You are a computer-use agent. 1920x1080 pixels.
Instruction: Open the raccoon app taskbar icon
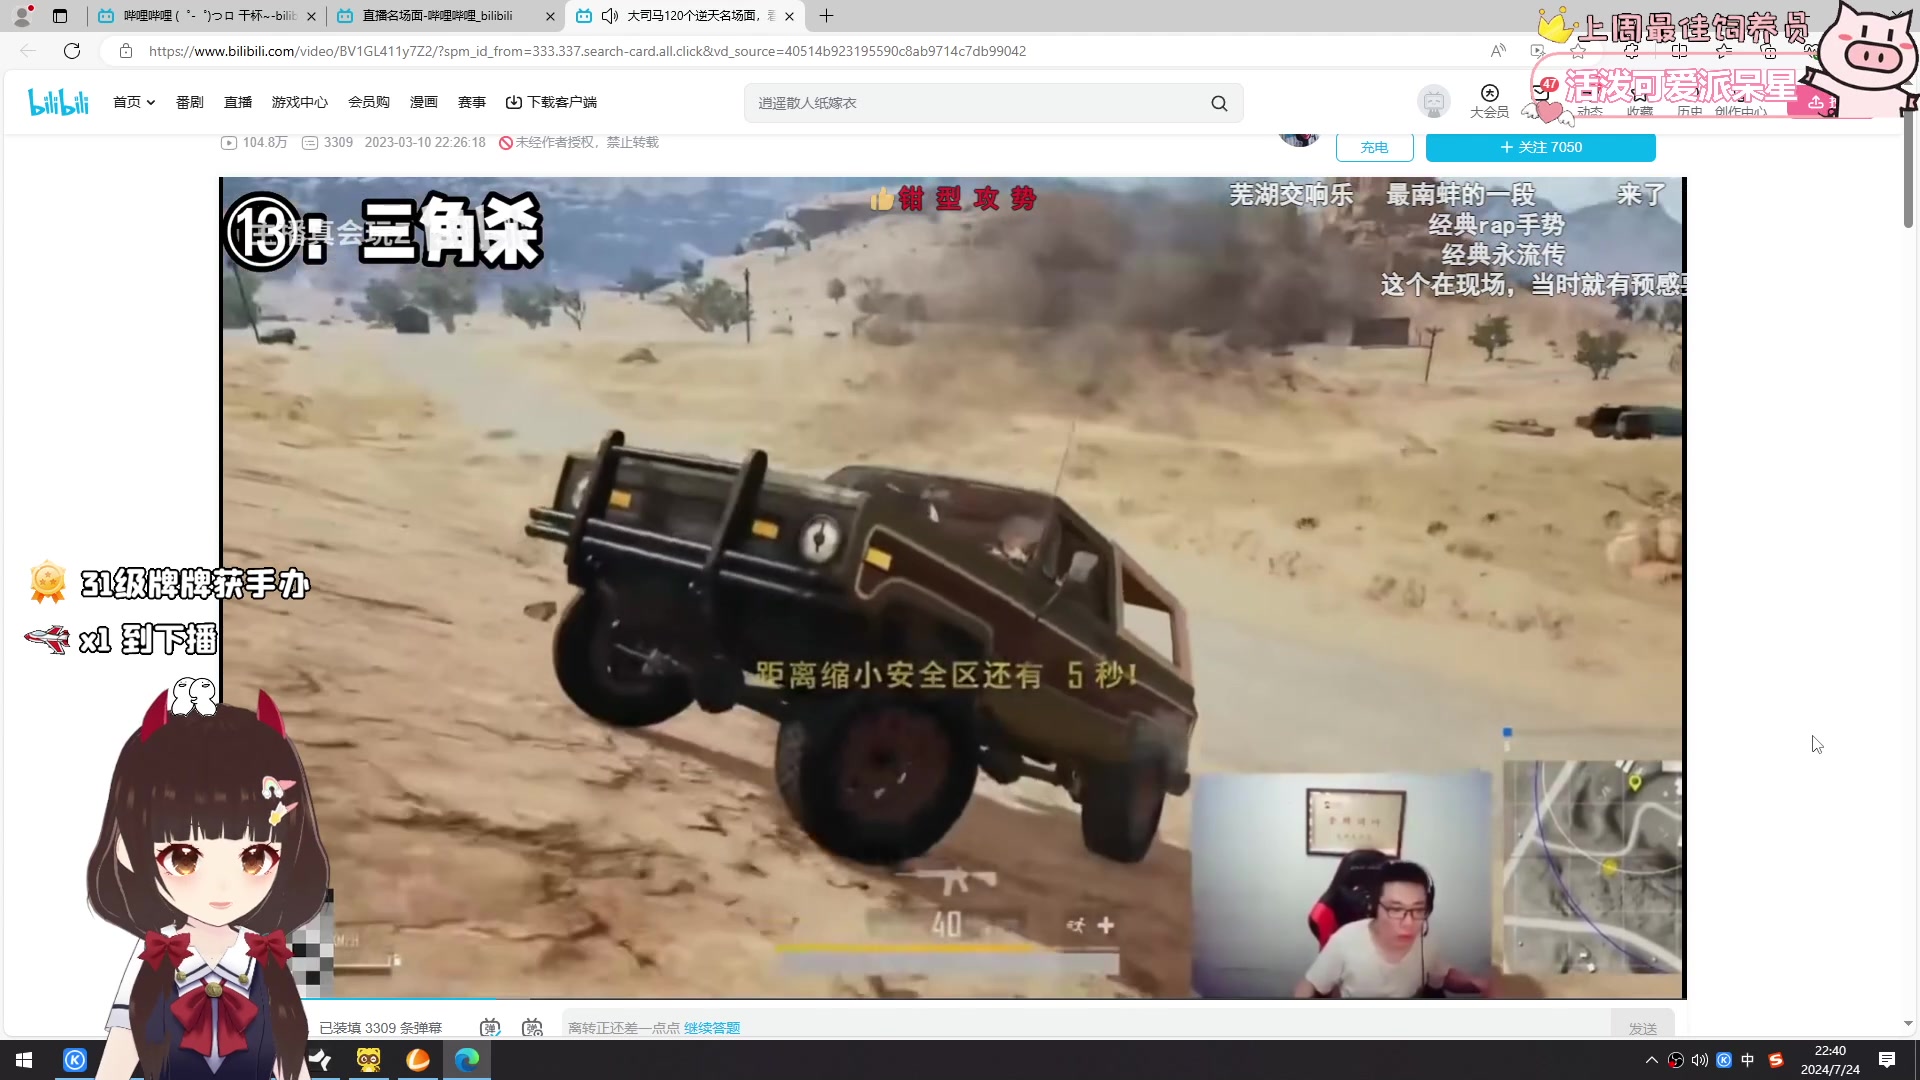[x=369, y=1060]
